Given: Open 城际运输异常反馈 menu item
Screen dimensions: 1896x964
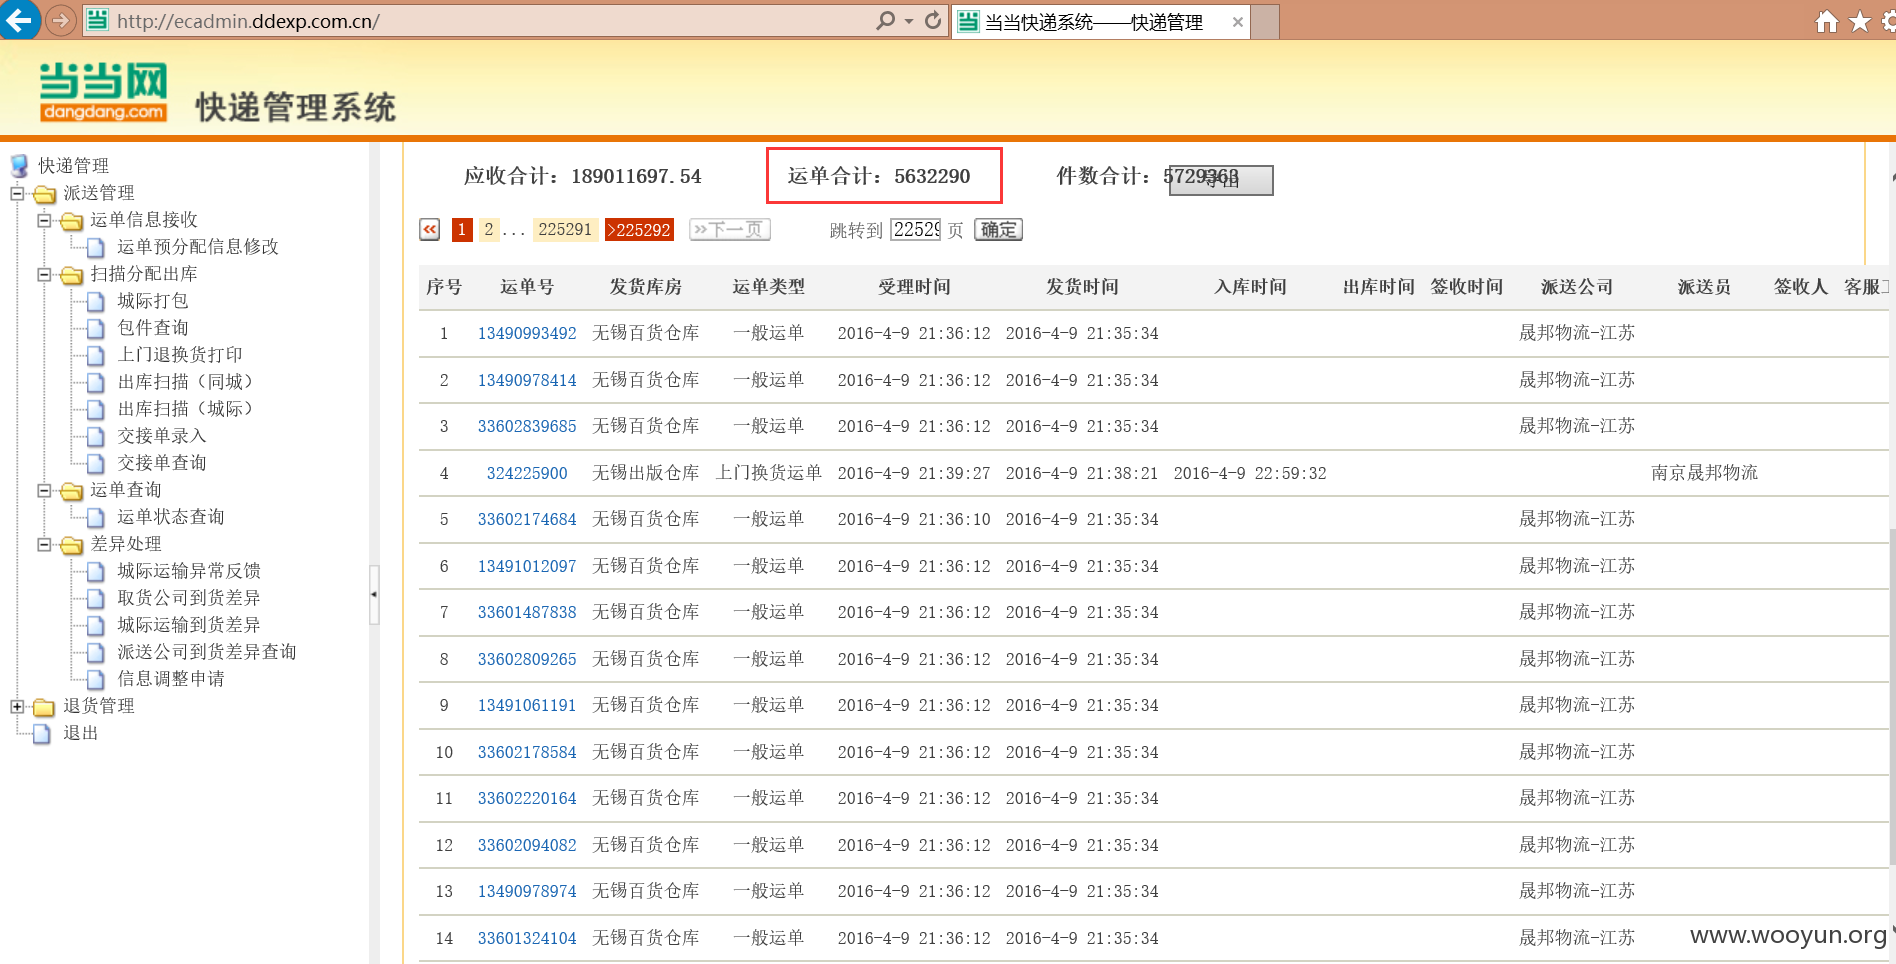Looking at the screenshot, I should (x=189, y=571).
